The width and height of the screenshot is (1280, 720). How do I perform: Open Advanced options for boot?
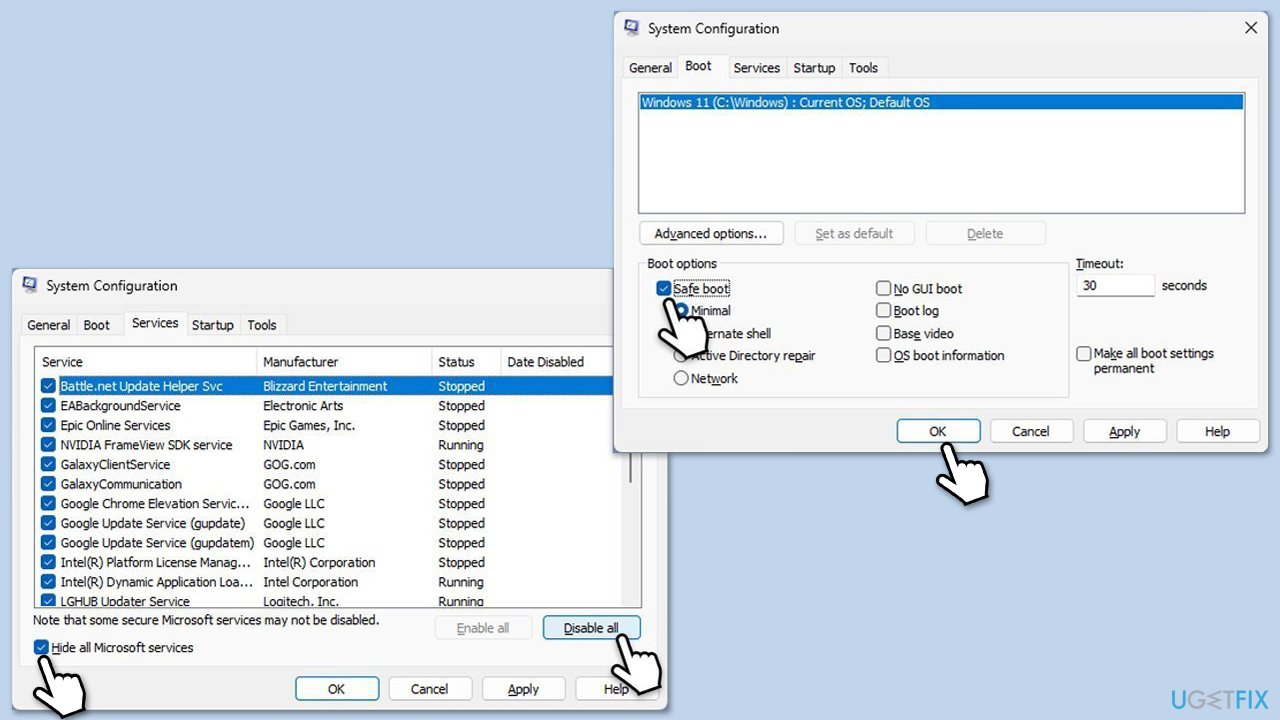coord(710,233)
